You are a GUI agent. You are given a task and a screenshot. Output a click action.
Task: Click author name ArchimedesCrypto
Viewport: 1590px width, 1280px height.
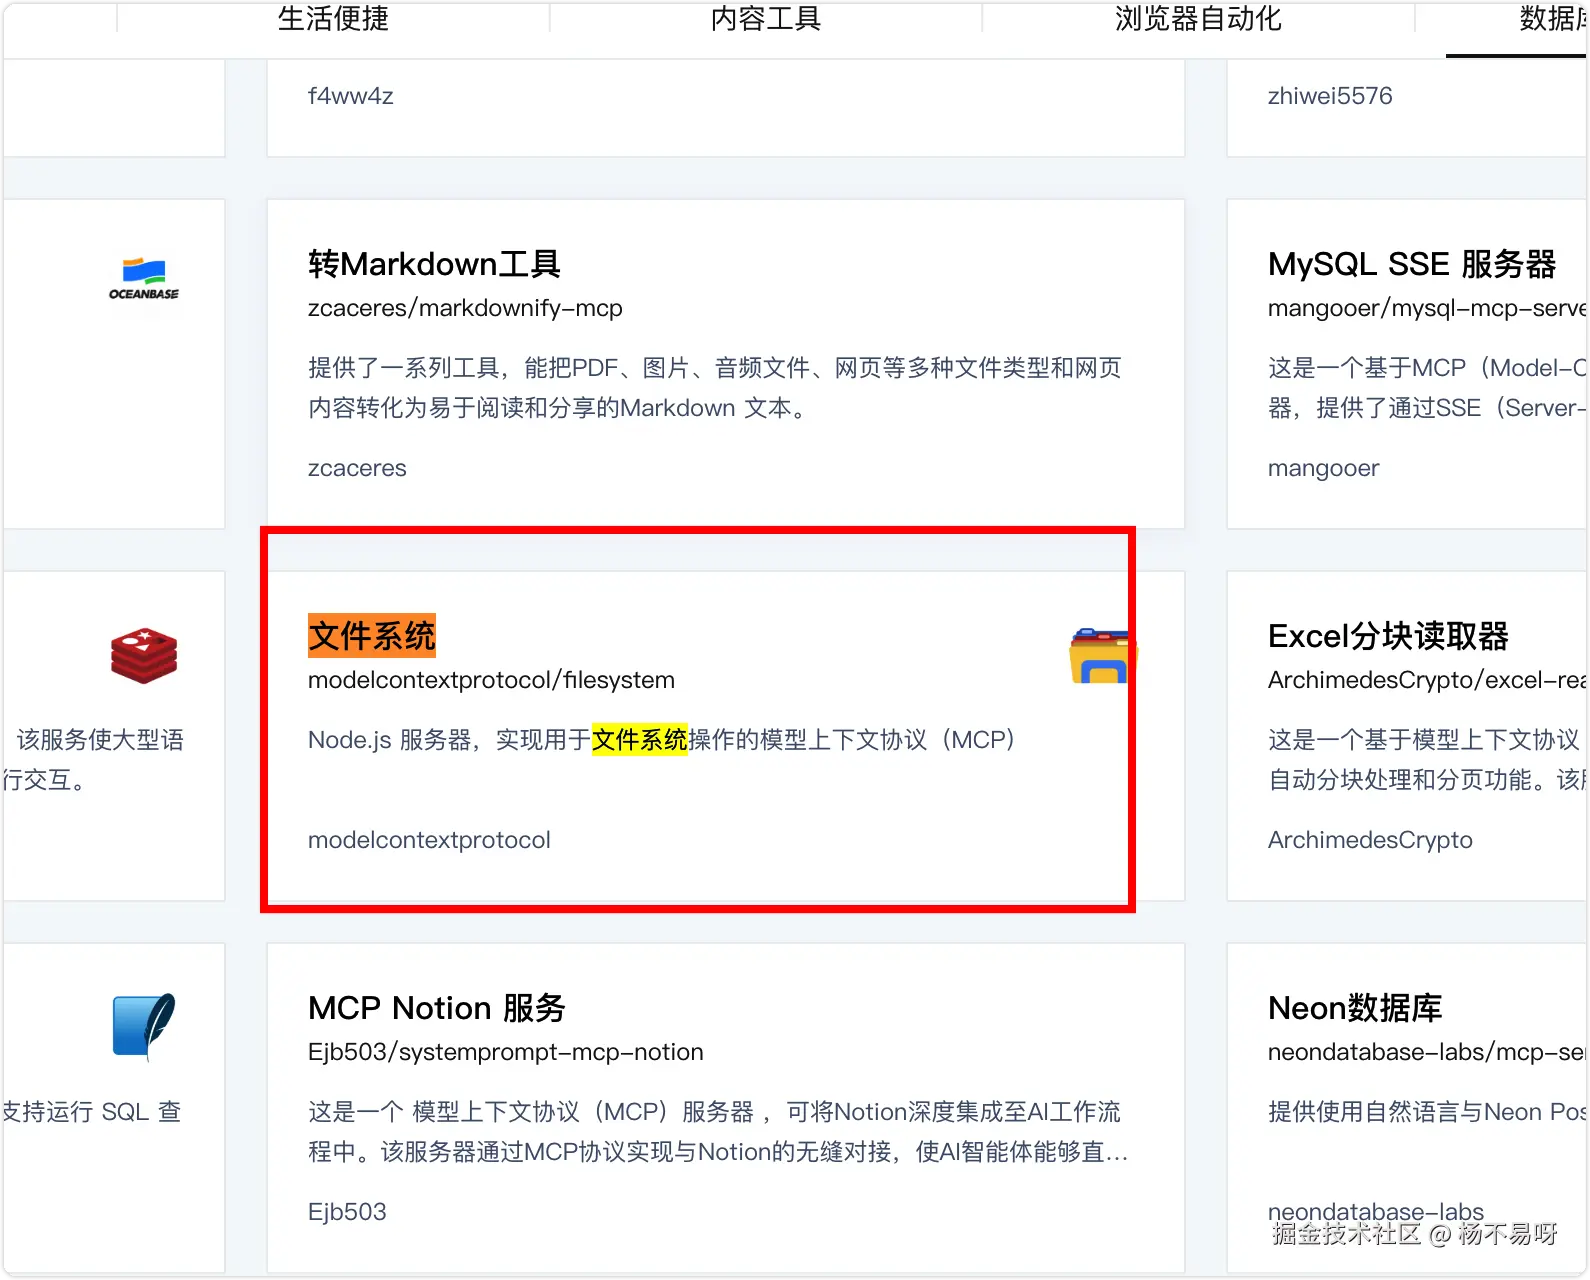click(1370, 840)
